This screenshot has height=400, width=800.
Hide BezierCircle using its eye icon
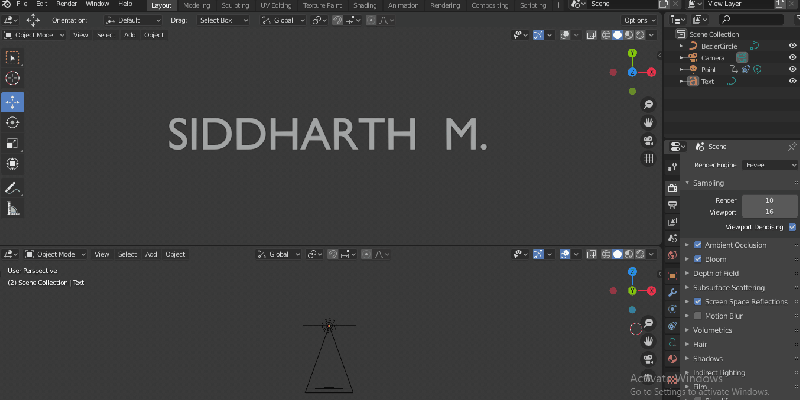click(x=792, y=46)
